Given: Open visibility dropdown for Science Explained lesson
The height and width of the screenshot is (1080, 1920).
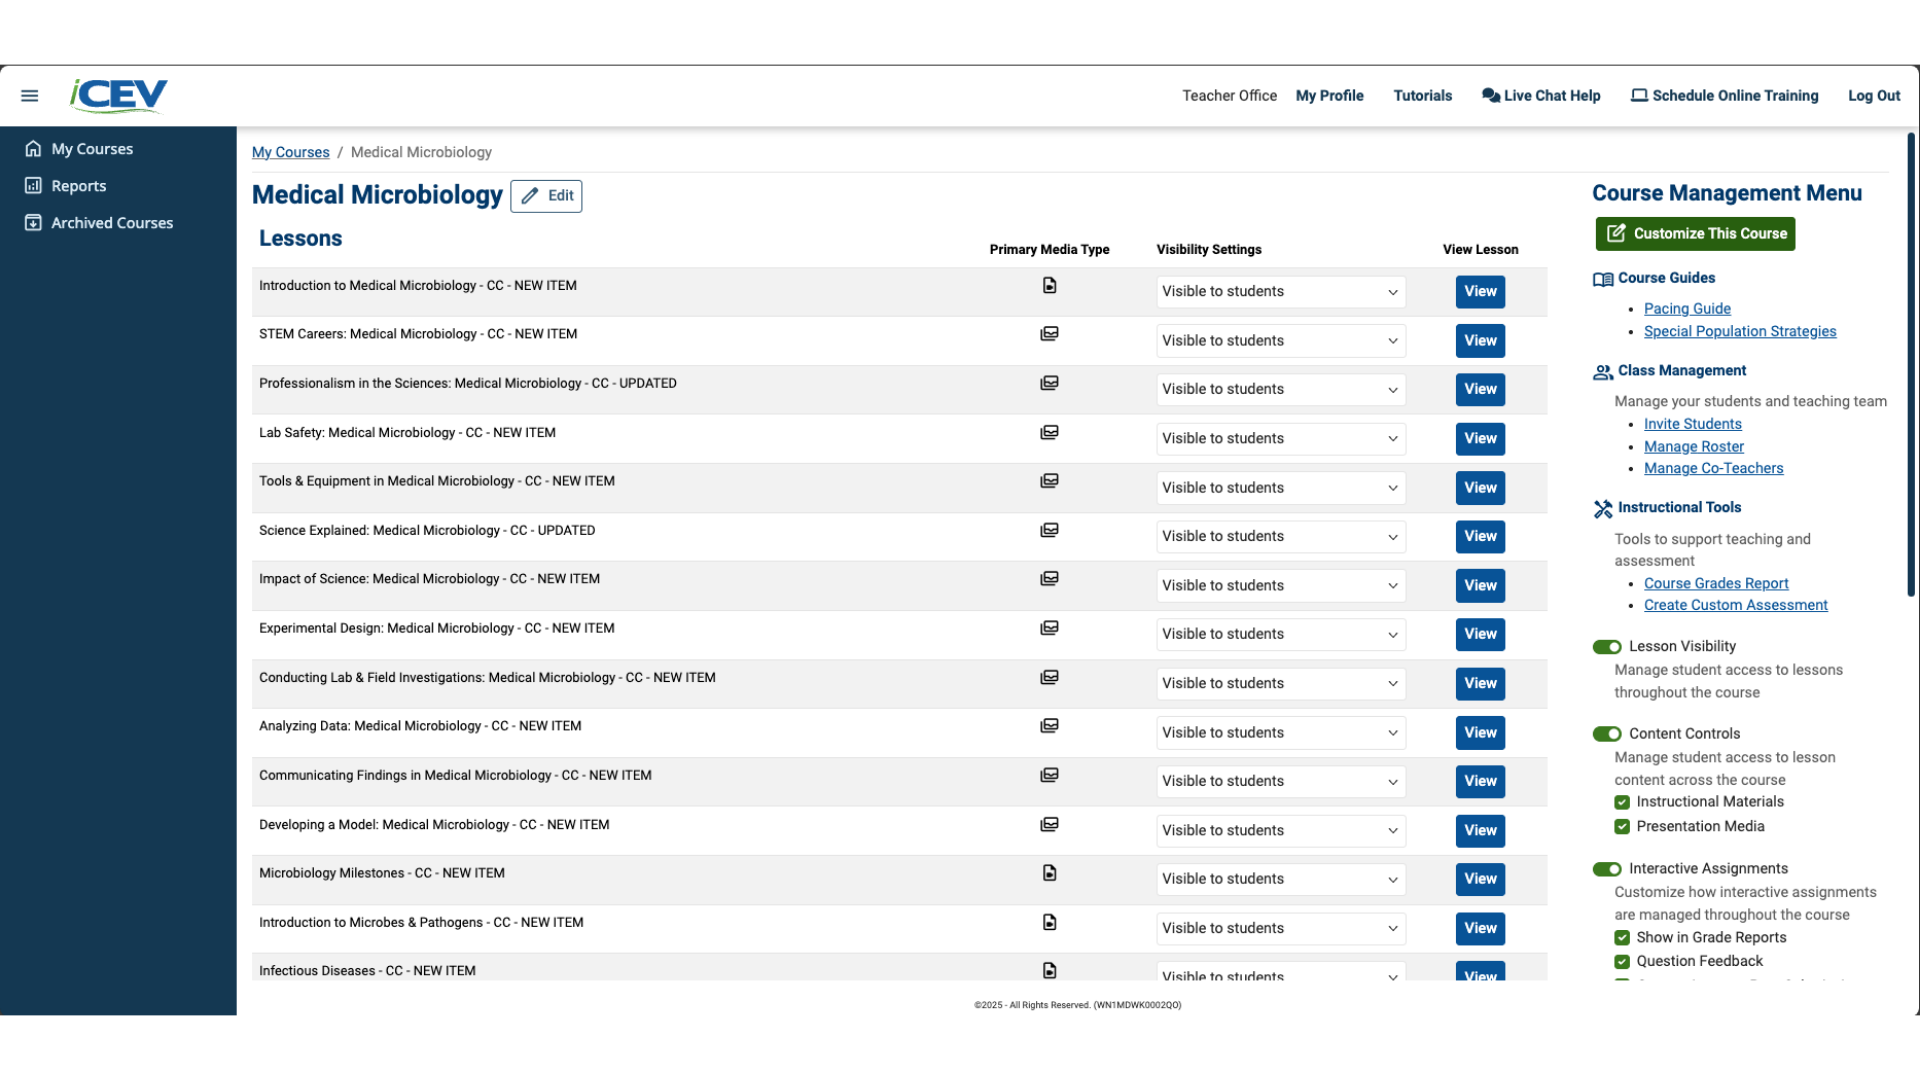Looking at the screenshot, I should point(1281,537).
